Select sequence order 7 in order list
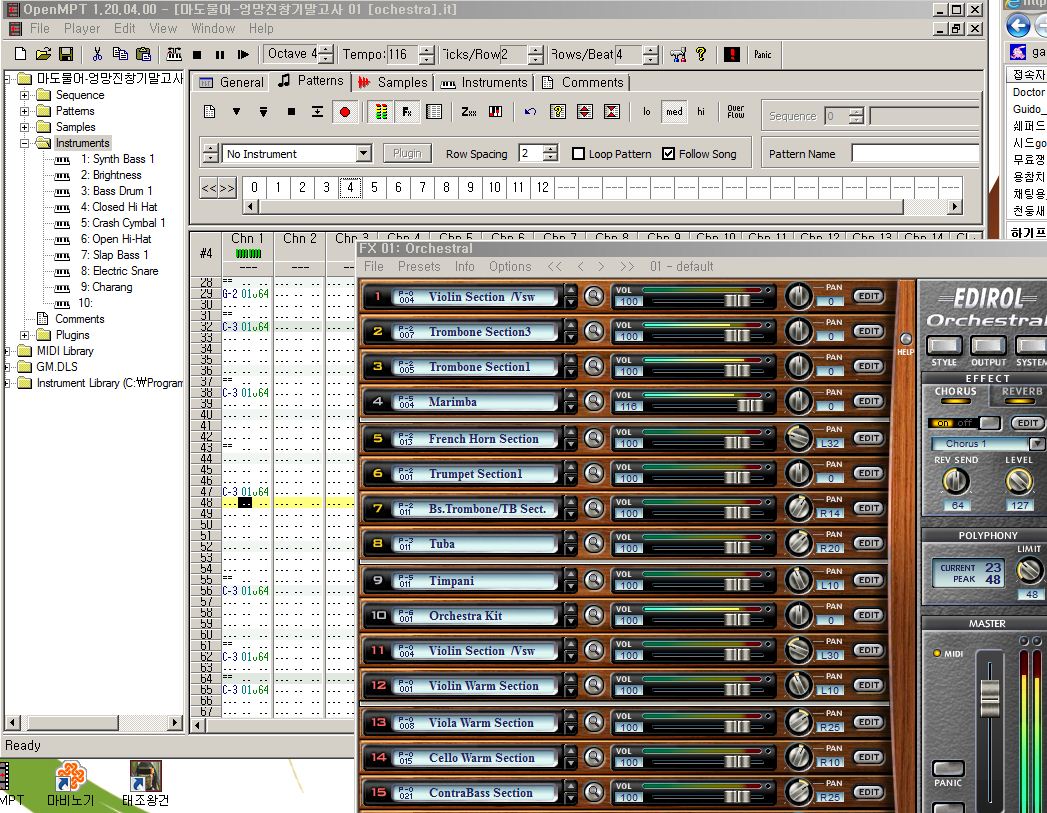The height and width of the screenshot is (813, 1047). pyautogui.click(x=422, y=188)
